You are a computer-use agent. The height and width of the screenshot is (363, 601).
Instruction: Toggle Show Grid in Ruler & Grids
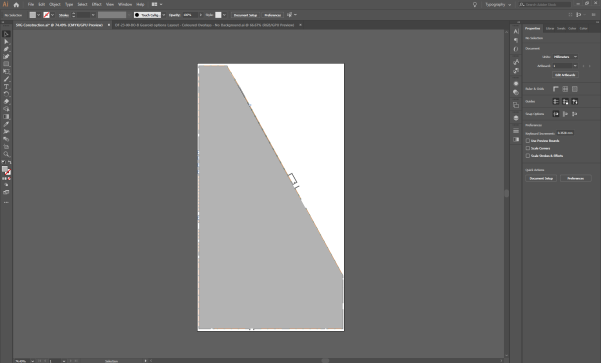point(565,89)
